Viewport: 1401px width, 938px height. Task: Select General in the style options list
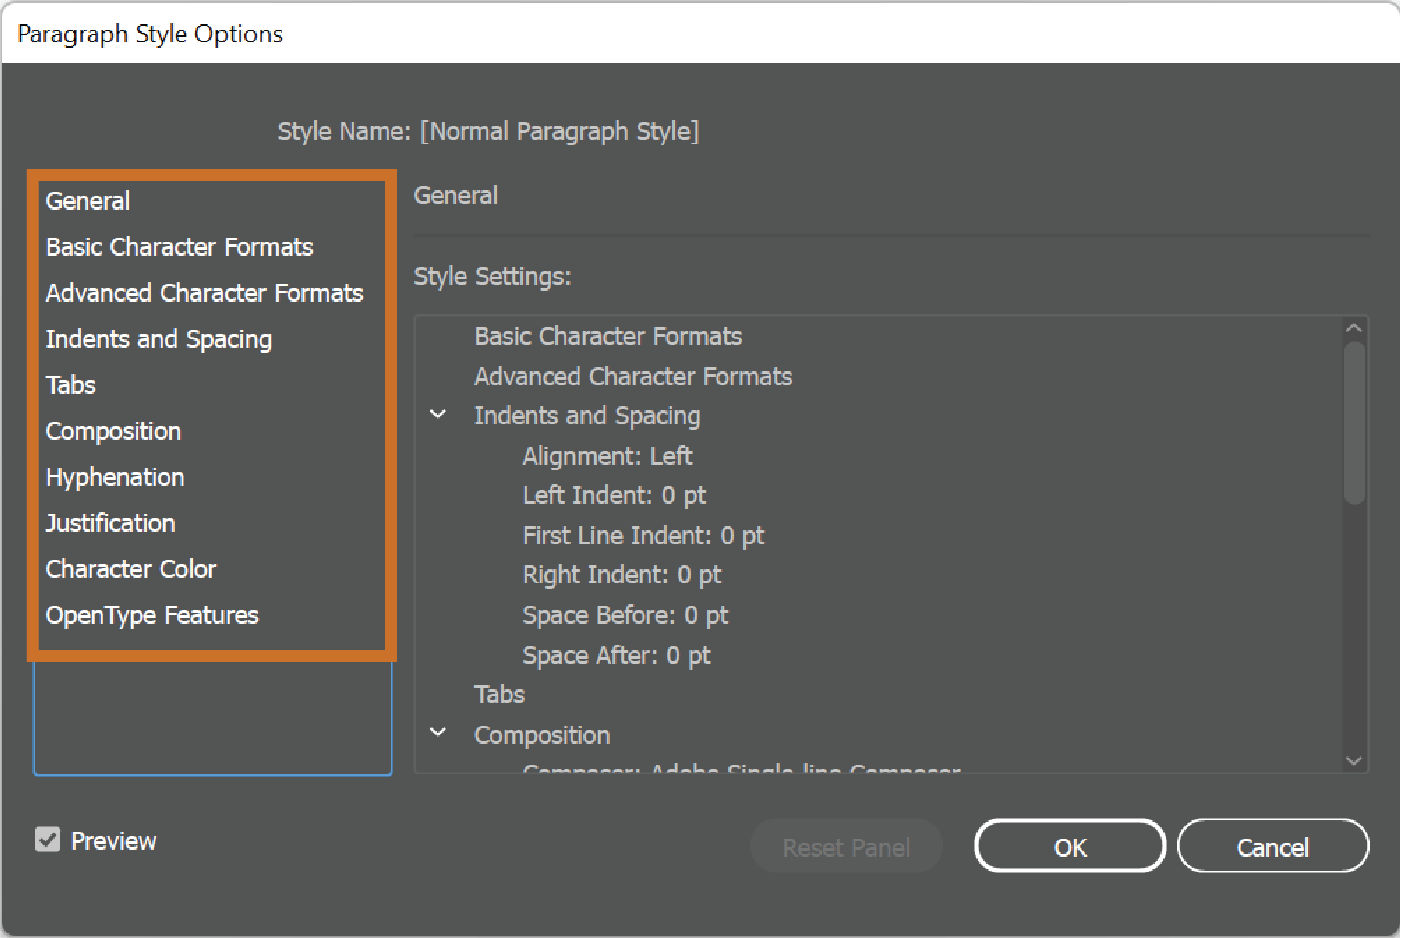click(87, 201)
